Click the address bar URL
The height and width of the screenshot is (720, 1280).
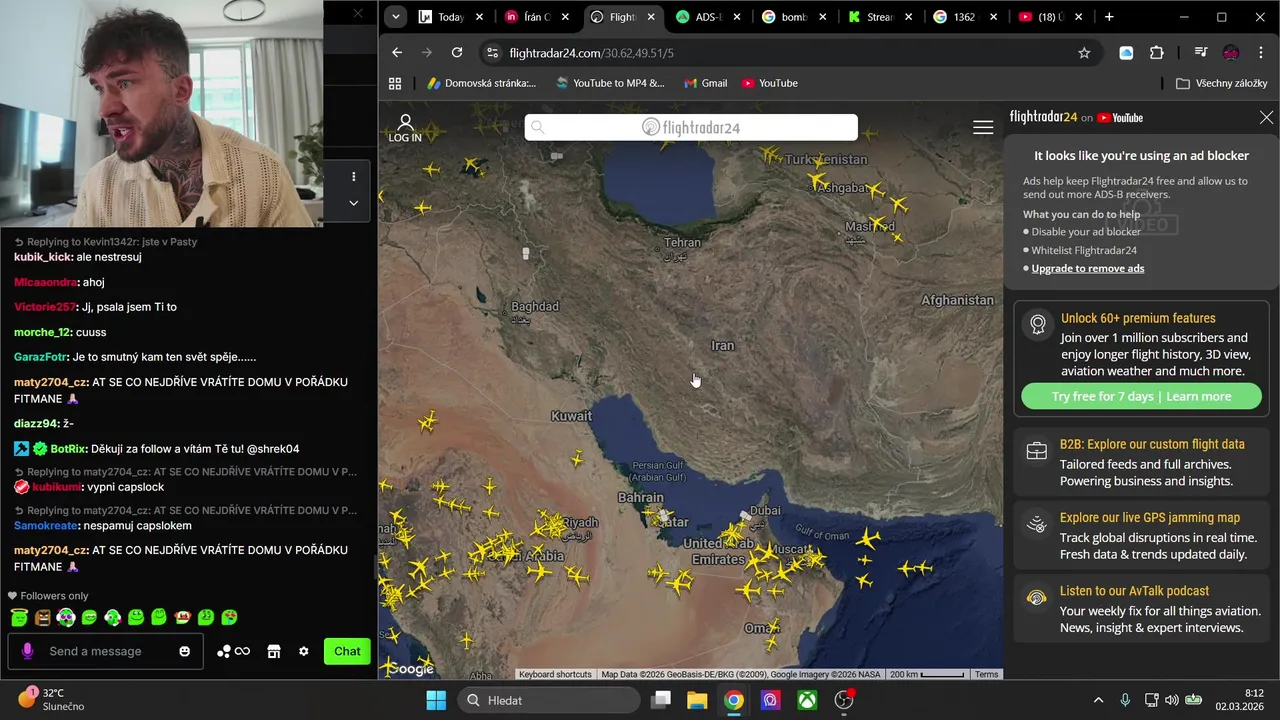592,53
